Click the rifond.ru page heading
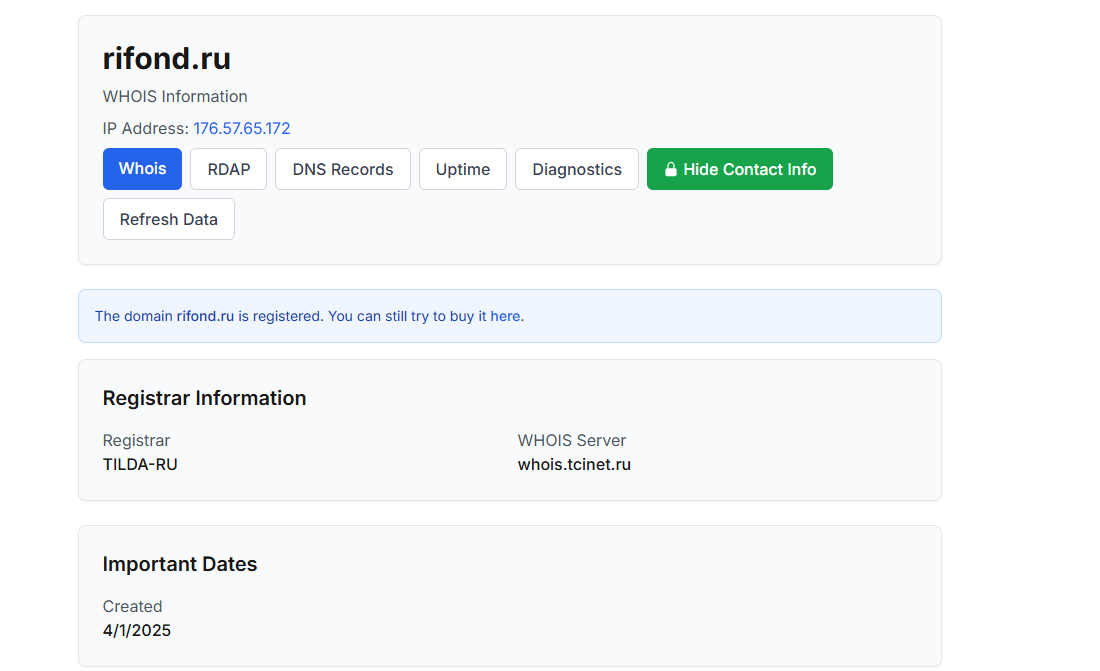This screenshot has width=1100, height=671. pyautogui.click(x=167, y=59)
